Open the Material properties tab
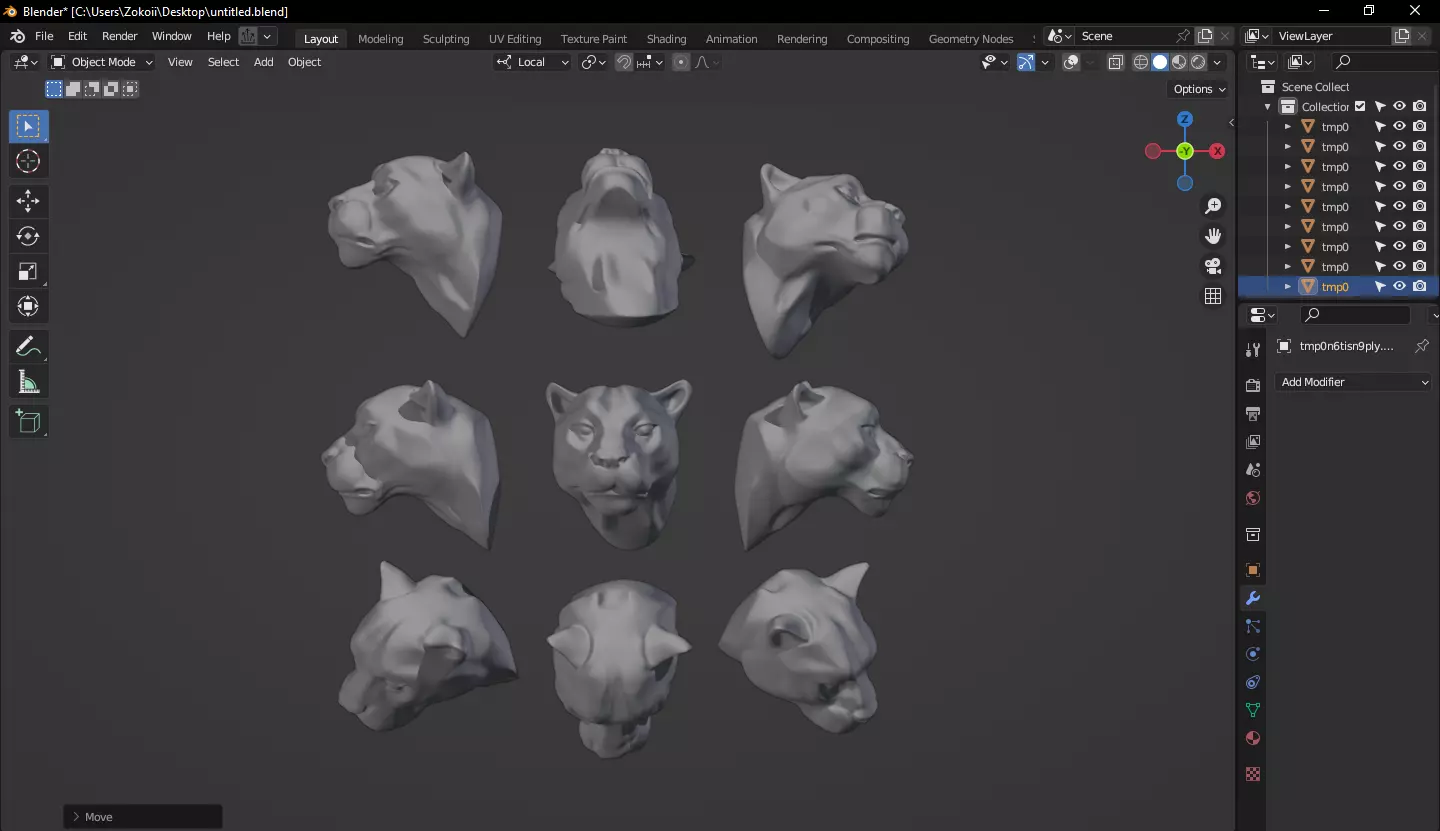This screenshot has width=1440, height=831. 1252,738
